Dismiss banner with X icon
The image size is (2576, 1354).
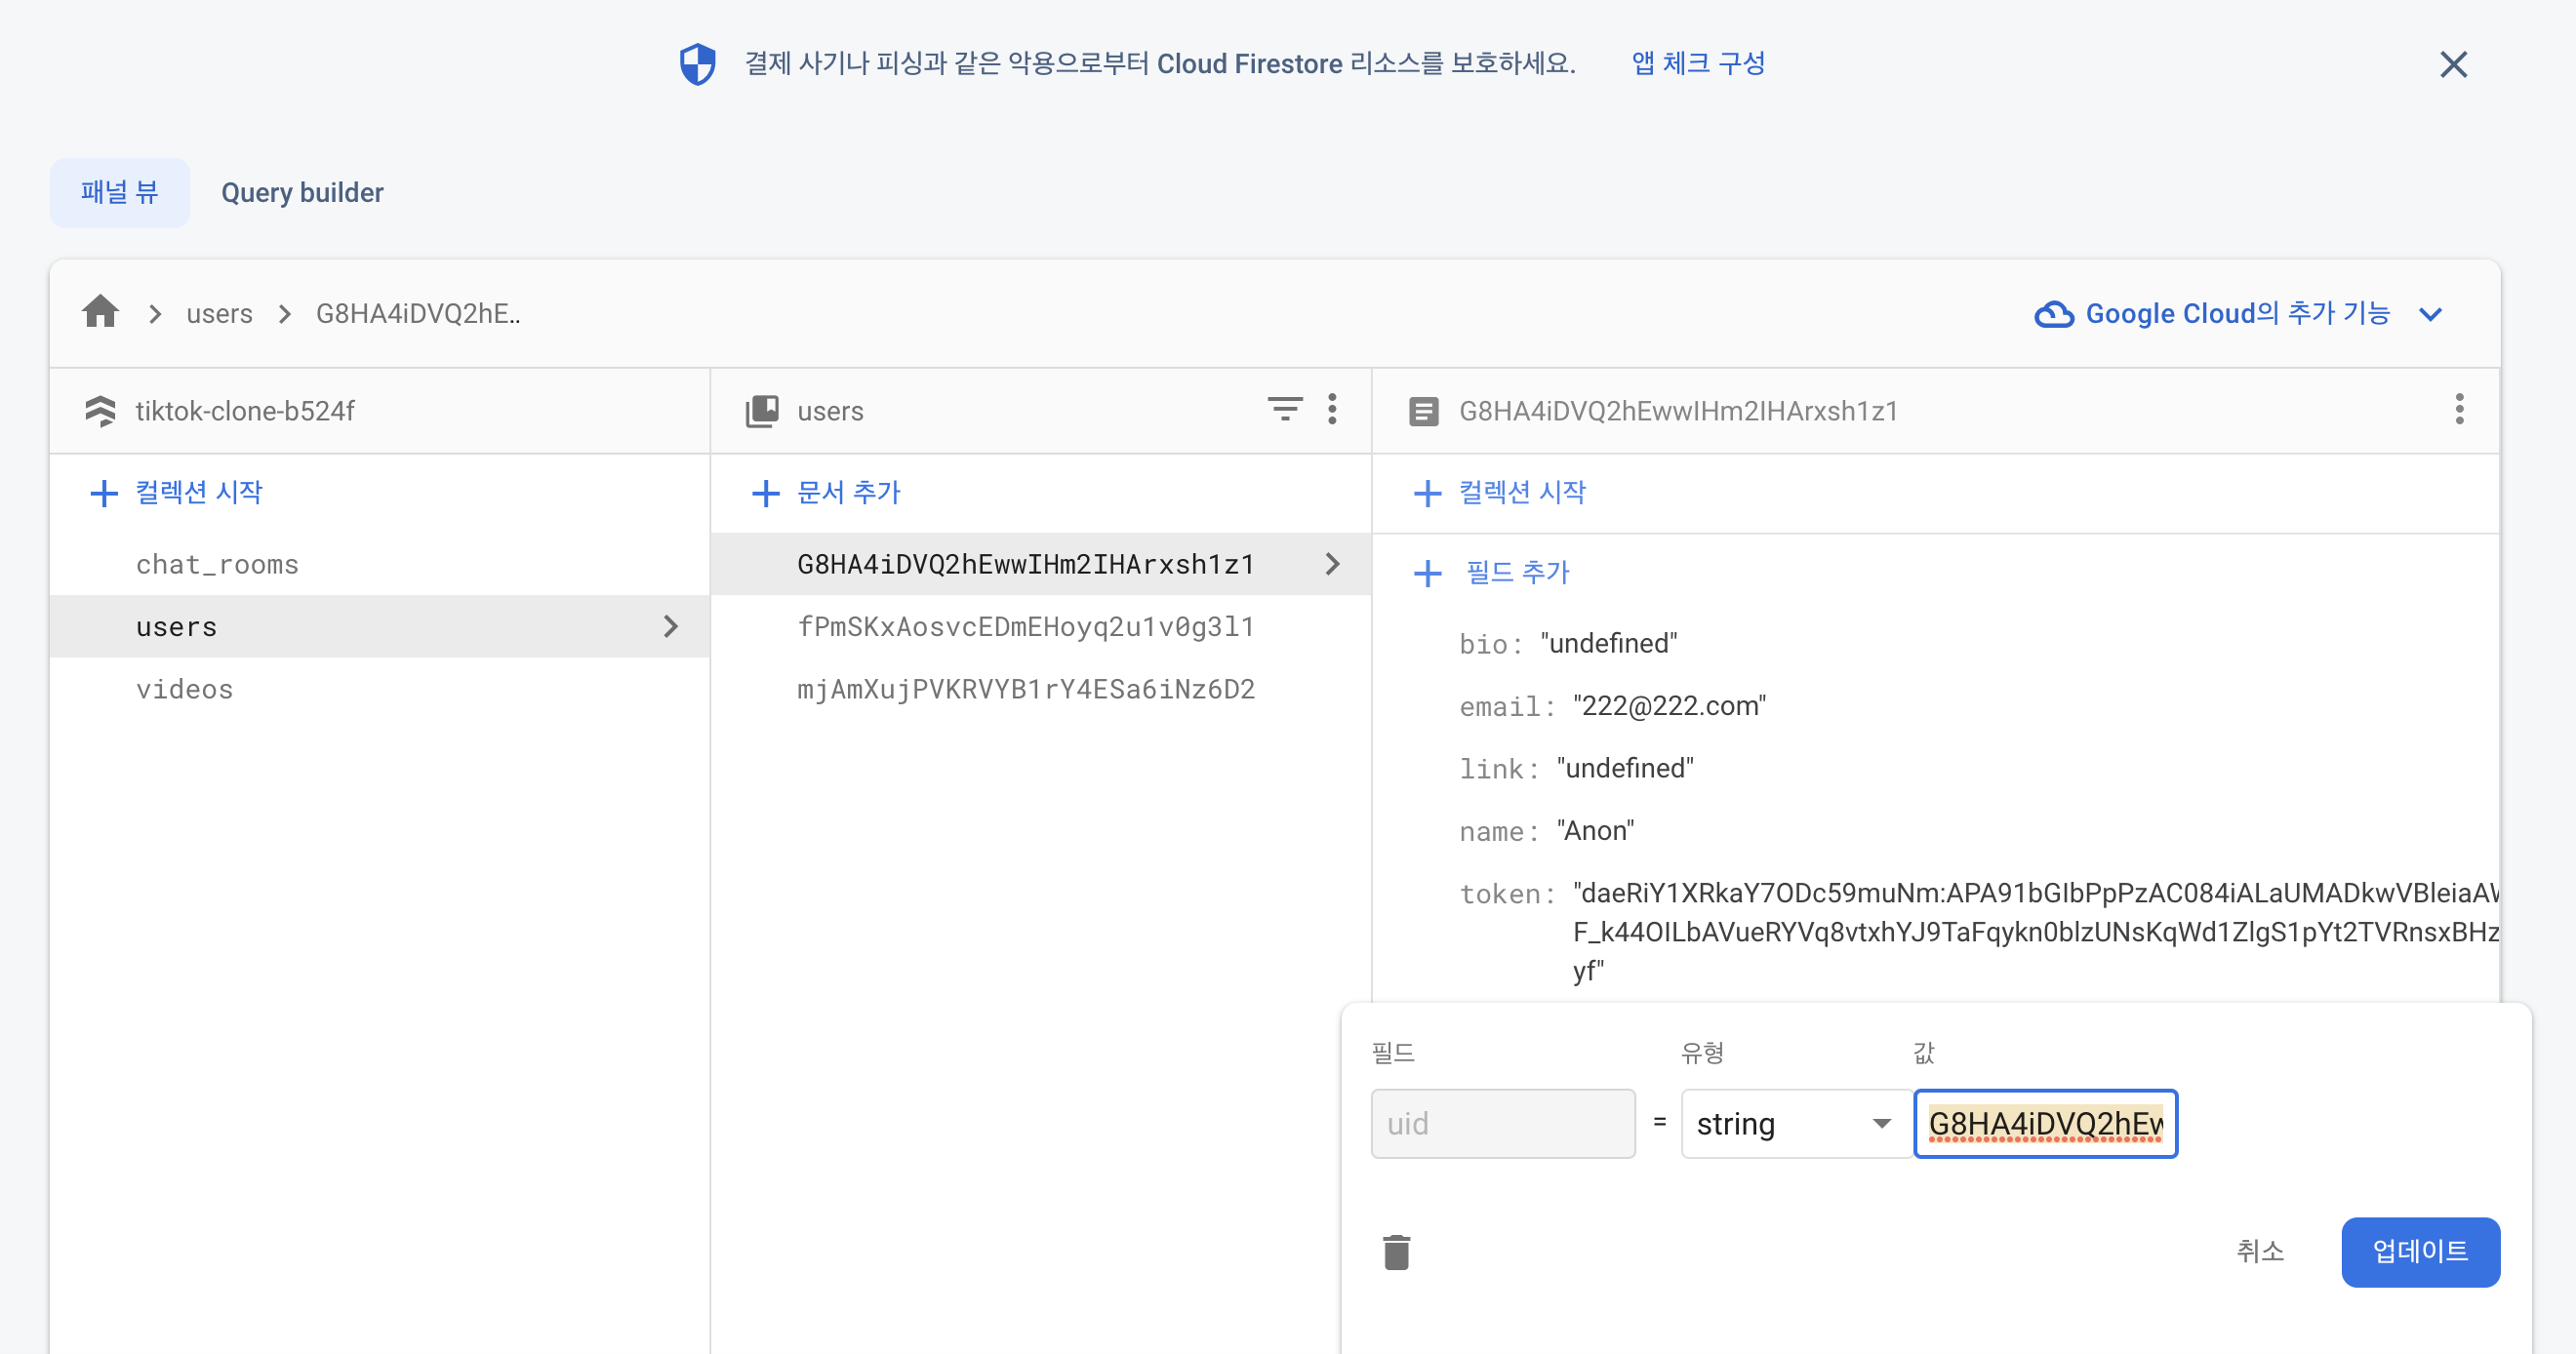tap(2453, 64)
